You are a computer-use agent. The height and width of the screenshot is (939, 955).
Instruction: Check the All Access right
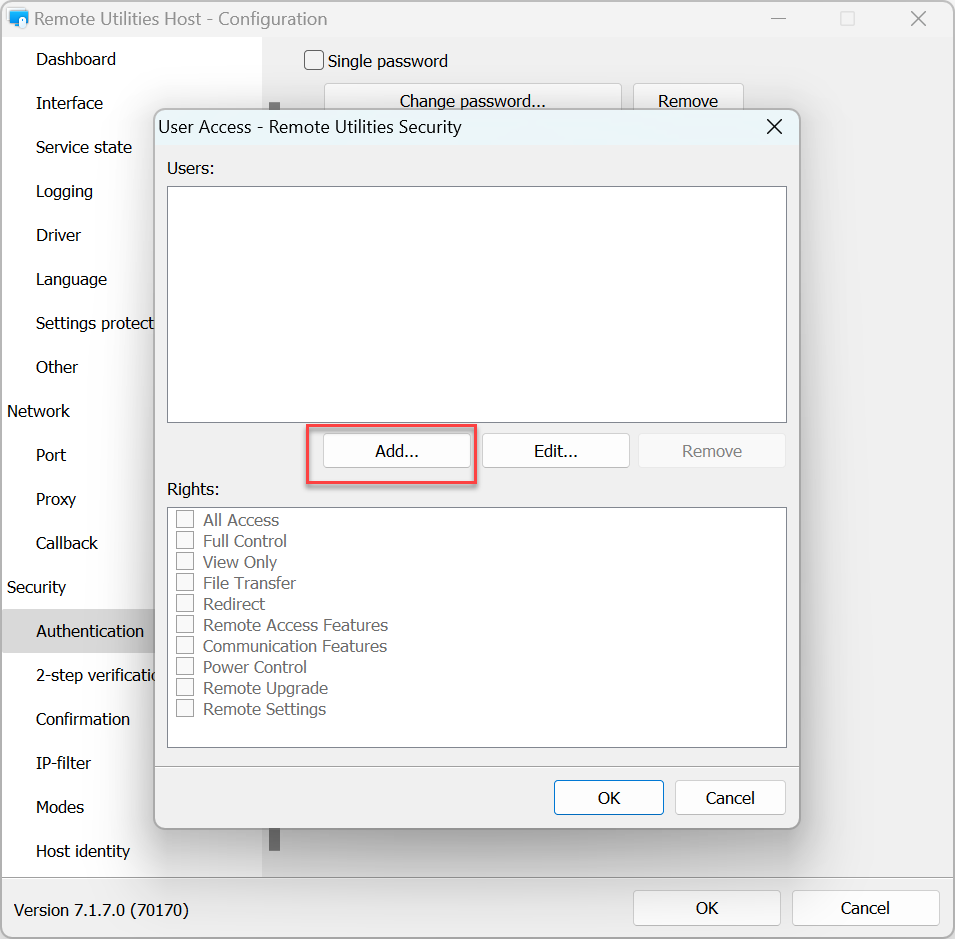[185, 520]
